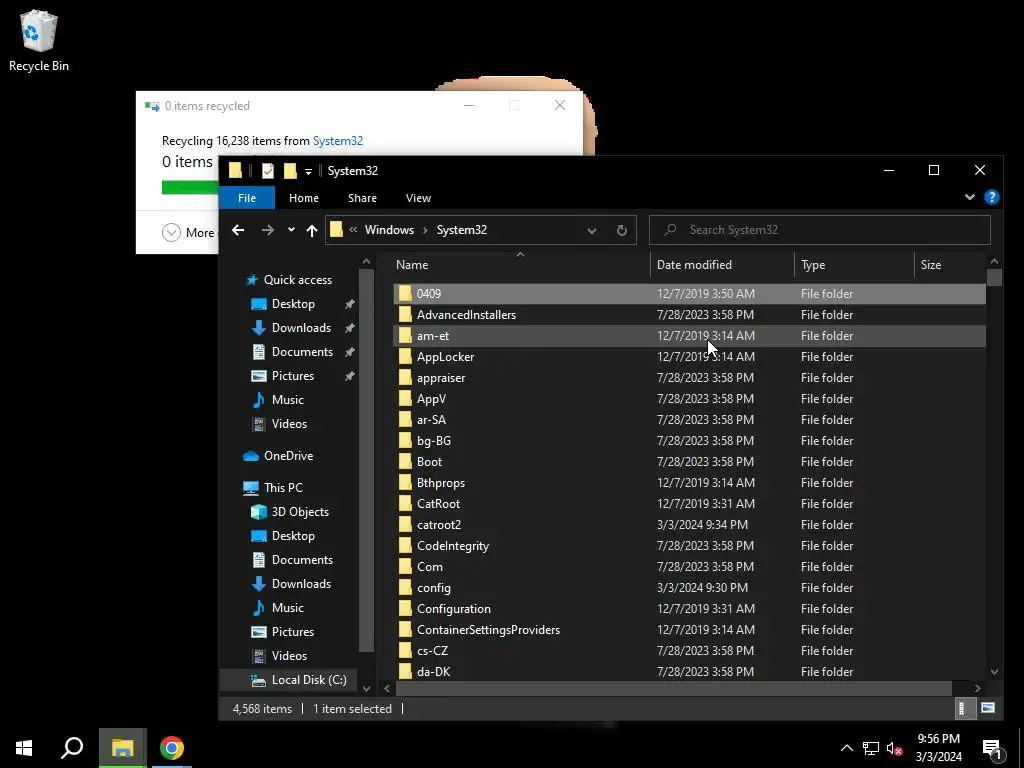Image resolution: width=1024 pixels, height=768 pixels.
Task: Open Pictures under Quick access
Action: pyautogui.click(x=293, y=376)
